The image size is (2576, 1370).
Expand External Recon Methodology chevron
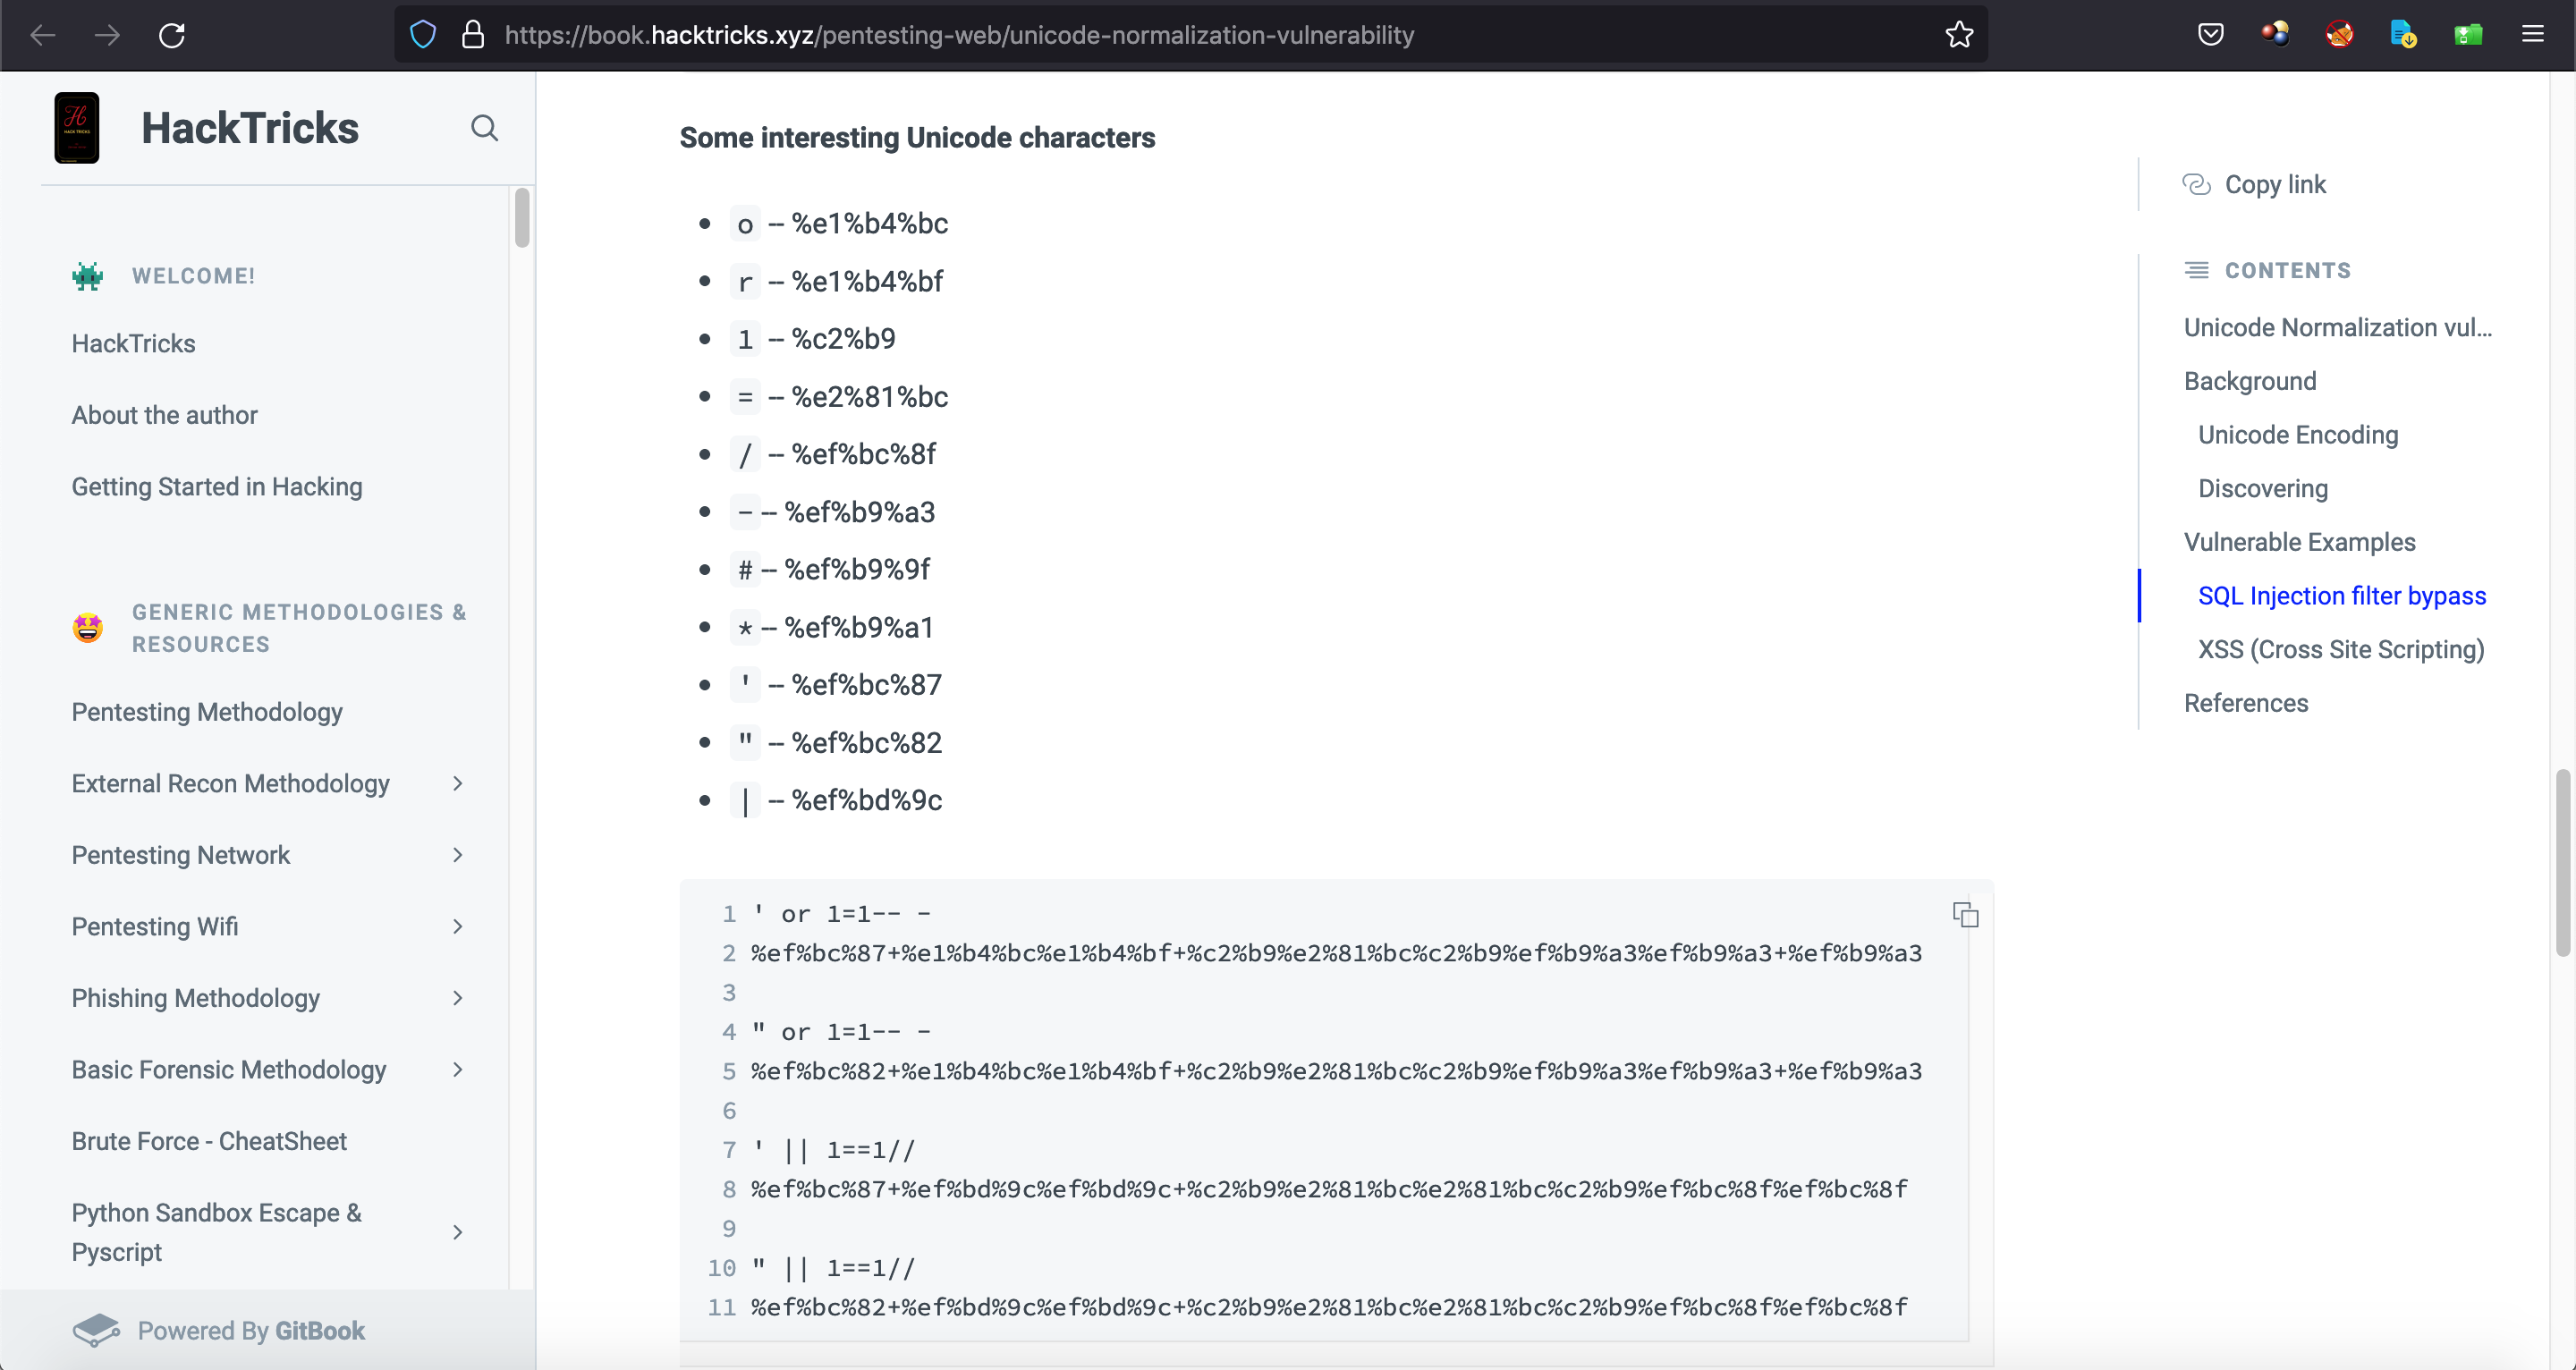point(458,784)
